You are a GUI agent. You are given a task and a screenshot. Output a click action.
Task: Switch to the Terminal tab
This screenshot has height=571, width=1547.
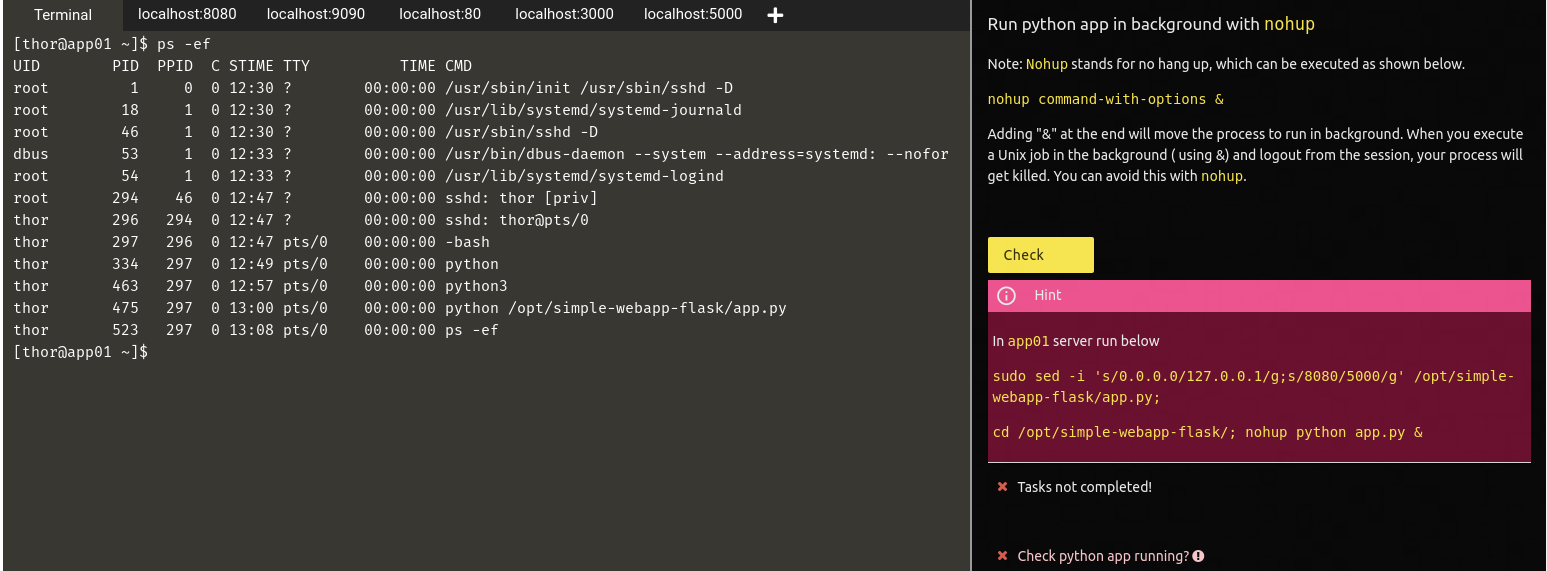(63, 15)
